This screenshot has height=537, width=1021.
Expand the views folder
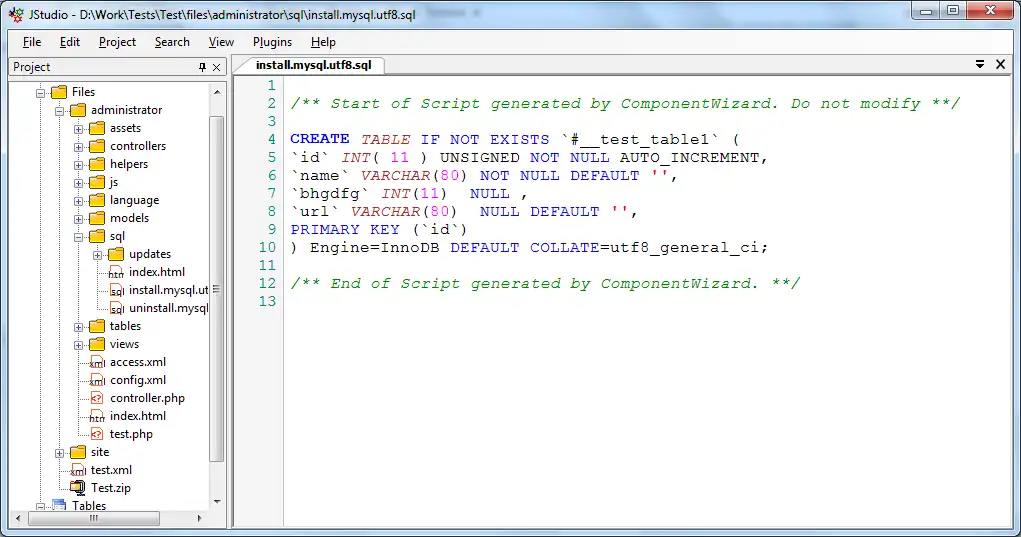[x=78, y=344]
